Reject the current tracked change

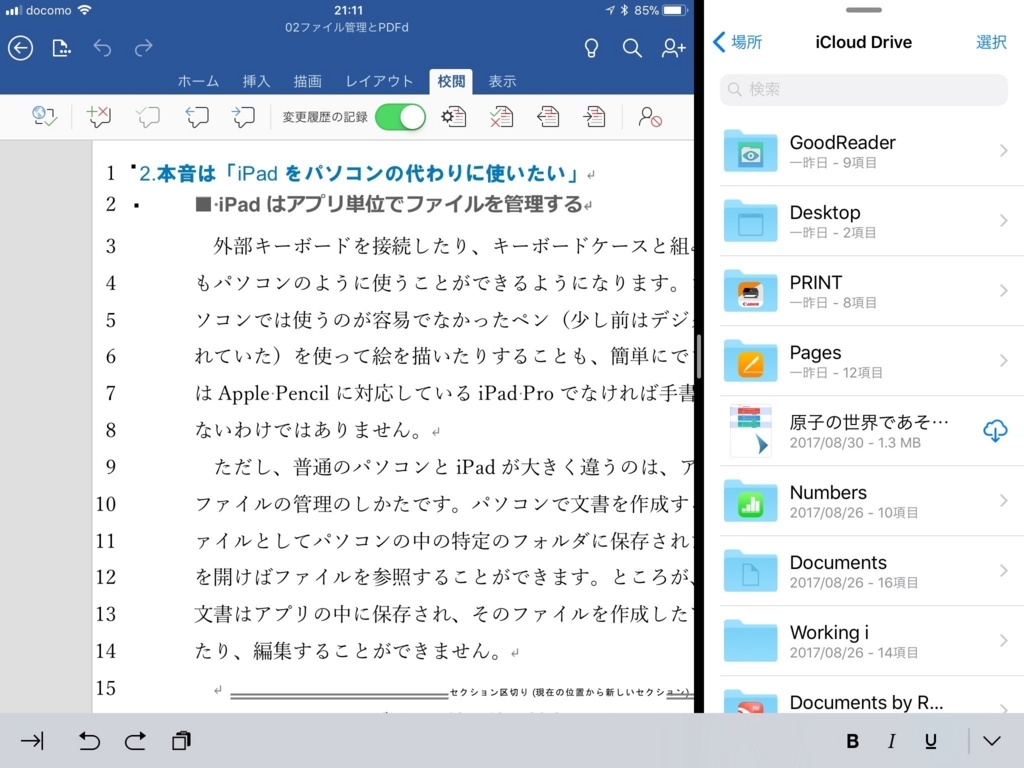(501, 116)
